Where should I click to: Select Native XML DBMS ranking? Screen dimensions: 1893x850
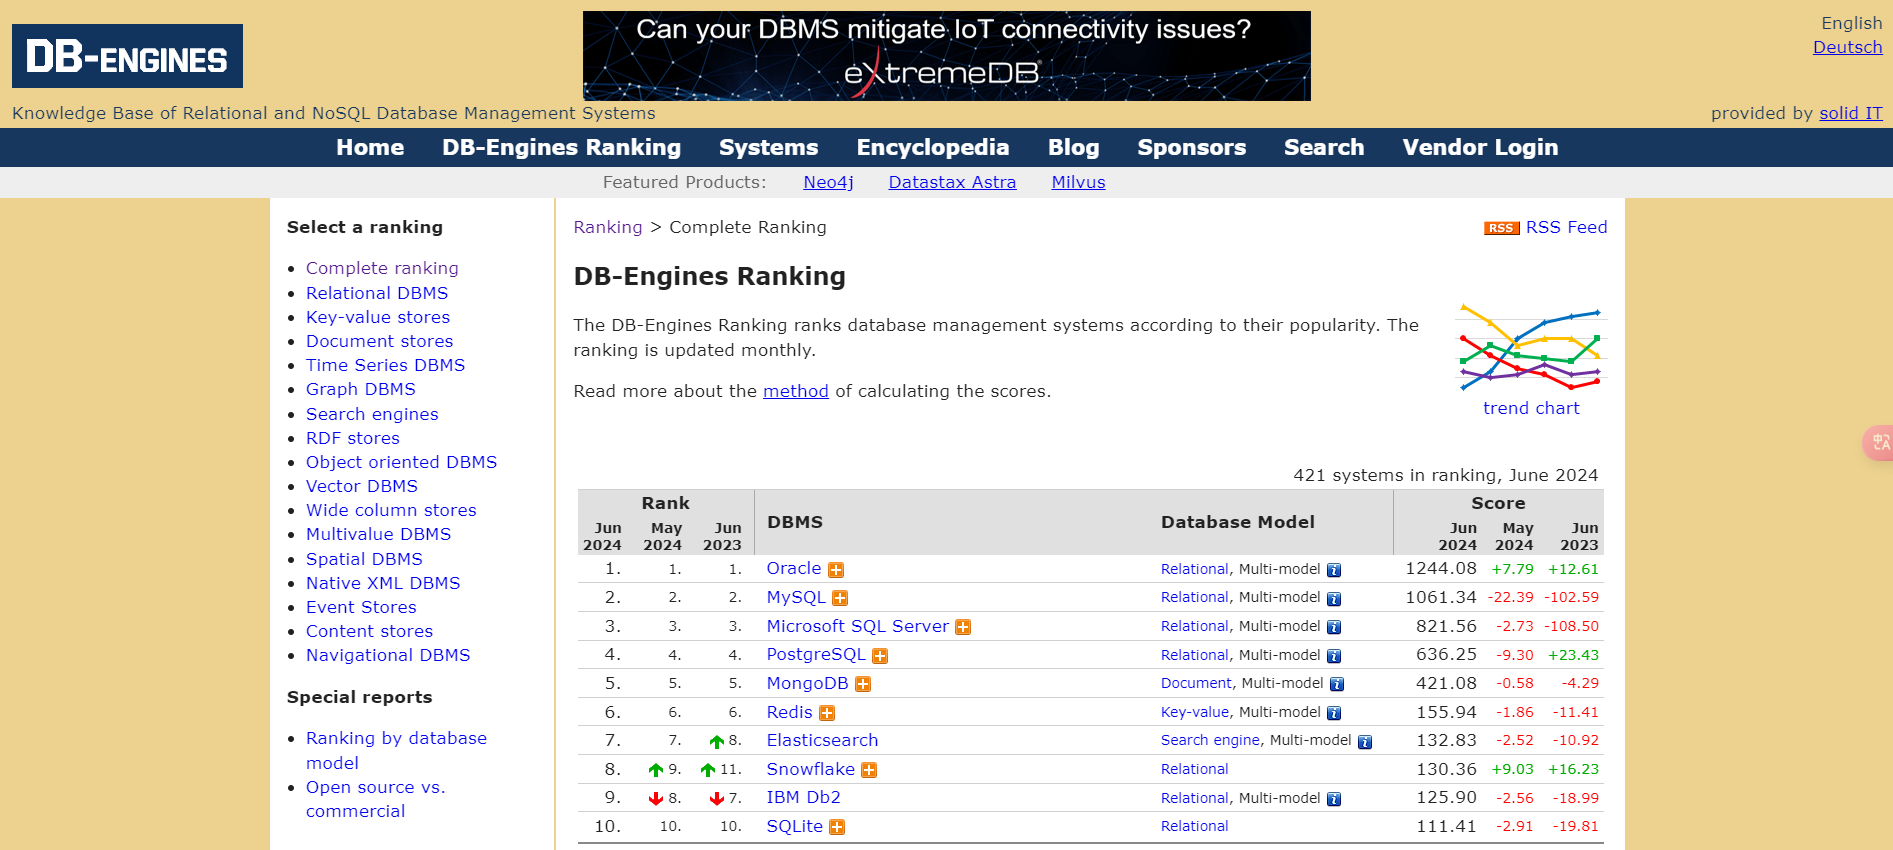point(383,583)
